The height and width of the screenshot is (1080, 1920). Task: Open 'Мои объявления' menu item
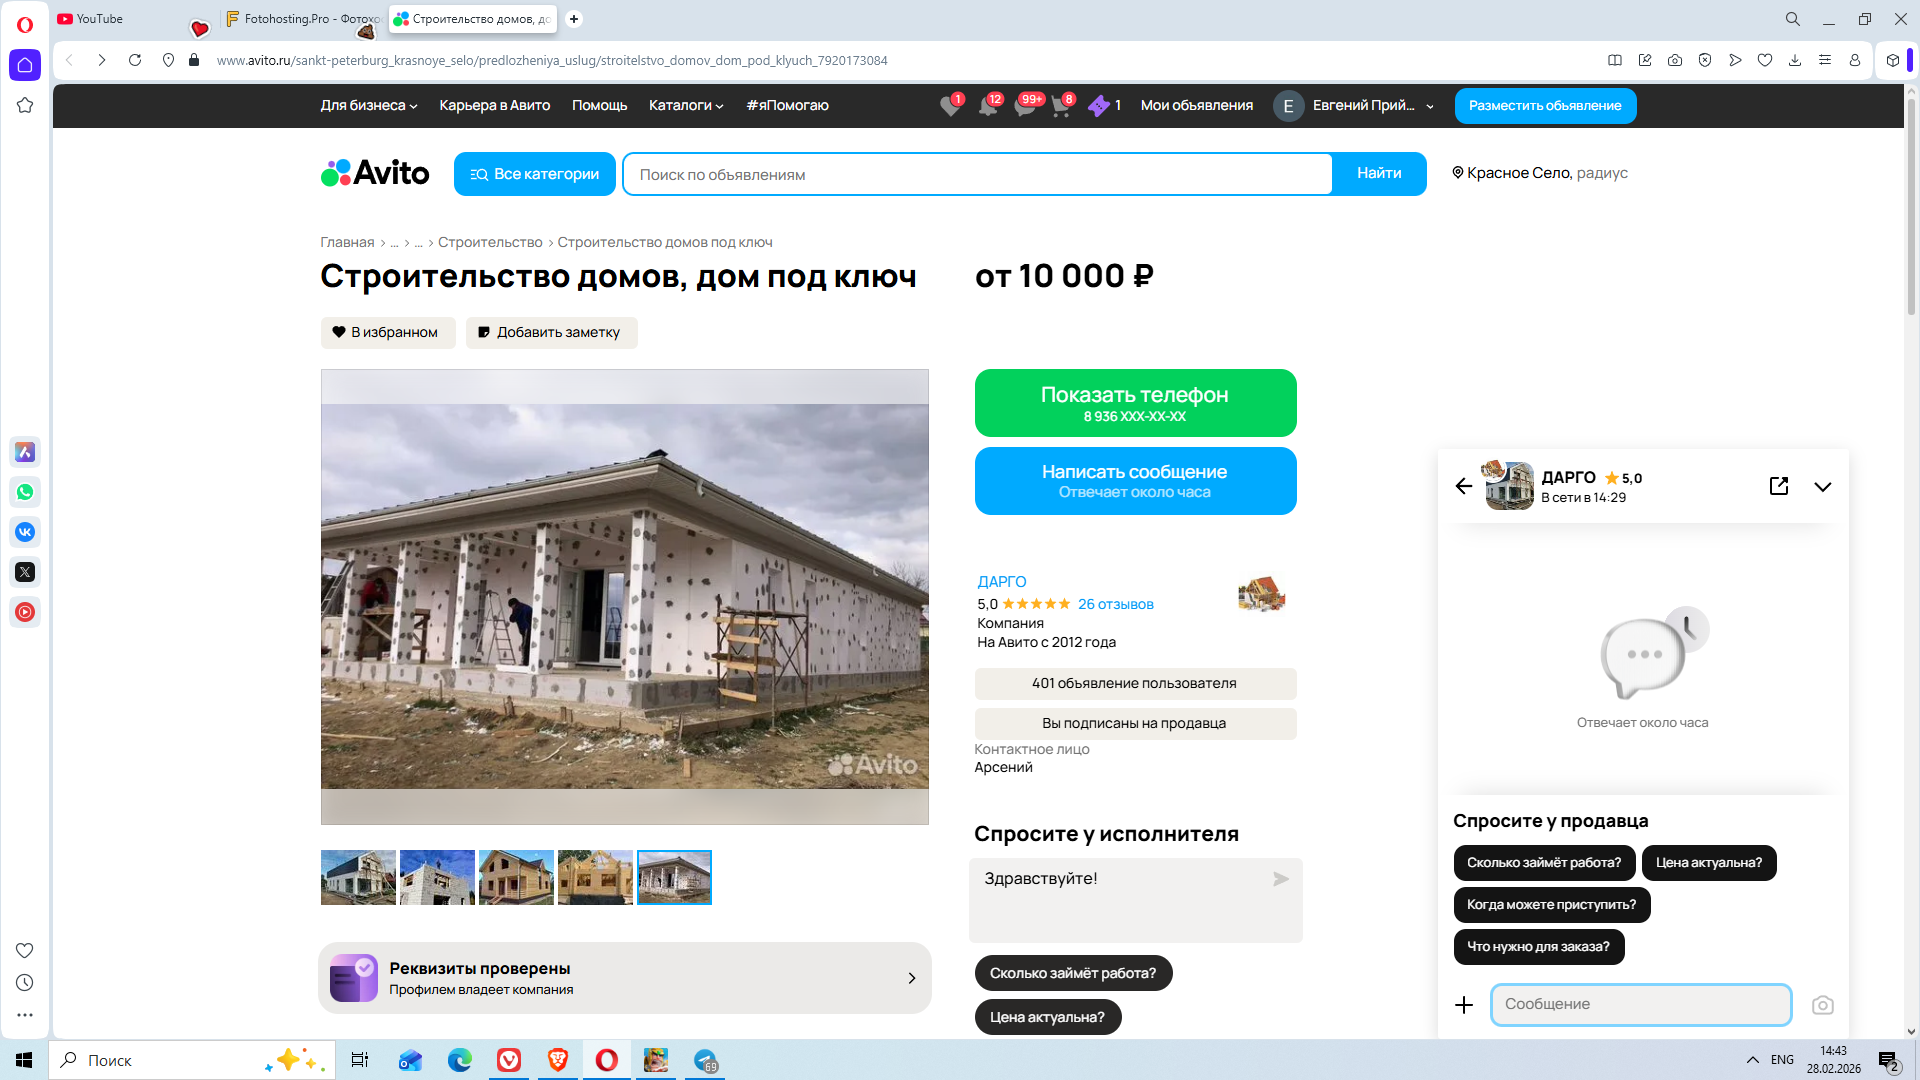1196,105
